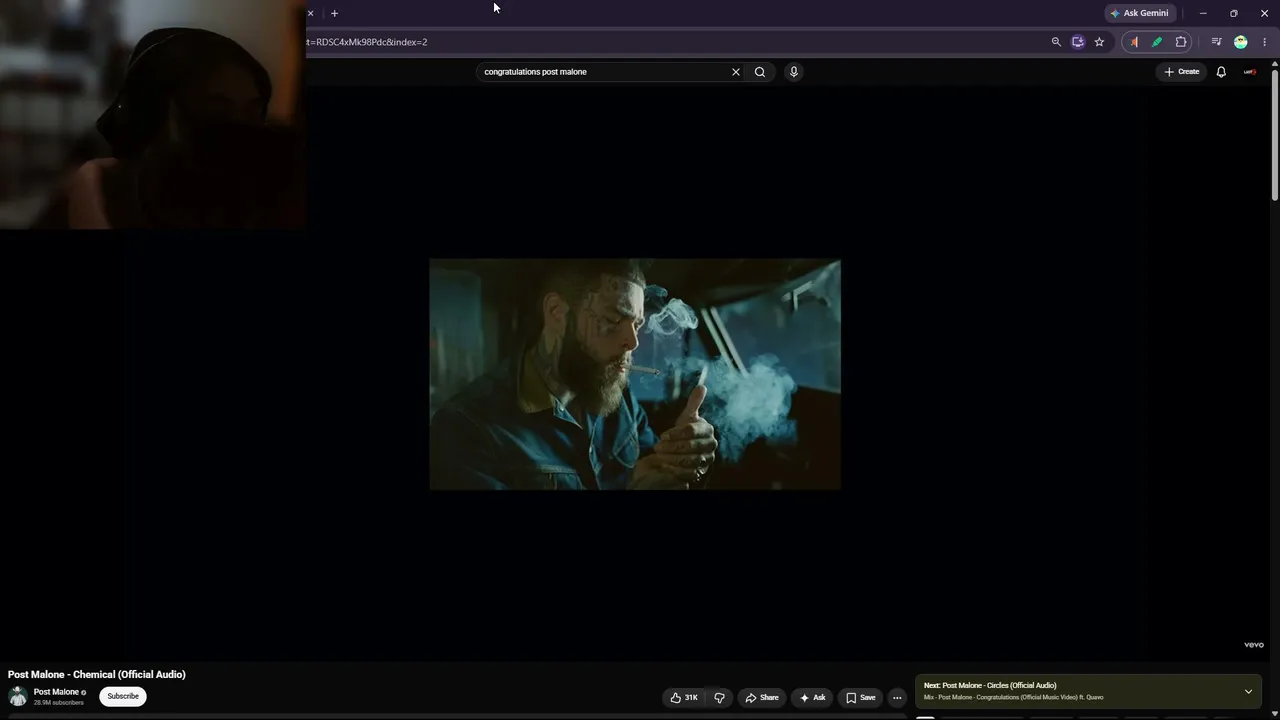1280x720 pixels.
Task: Open the YouTube account avatar menu
Action: click(x=1250, y=72)
